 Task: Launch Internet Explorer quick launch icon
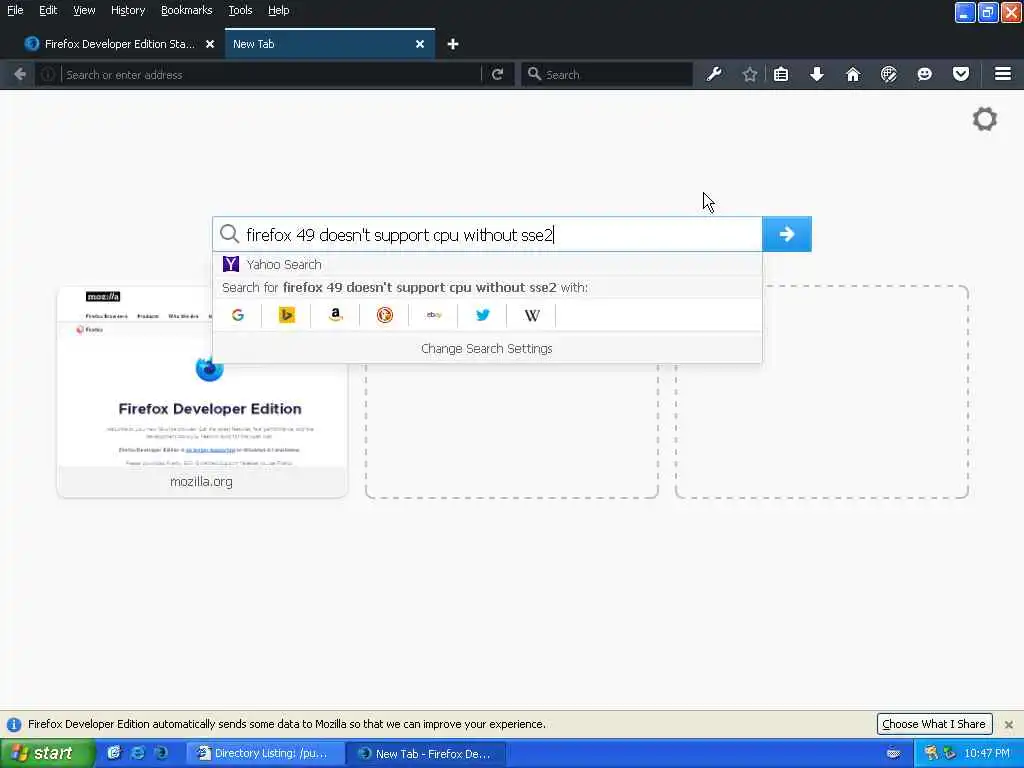coord(138,753)
